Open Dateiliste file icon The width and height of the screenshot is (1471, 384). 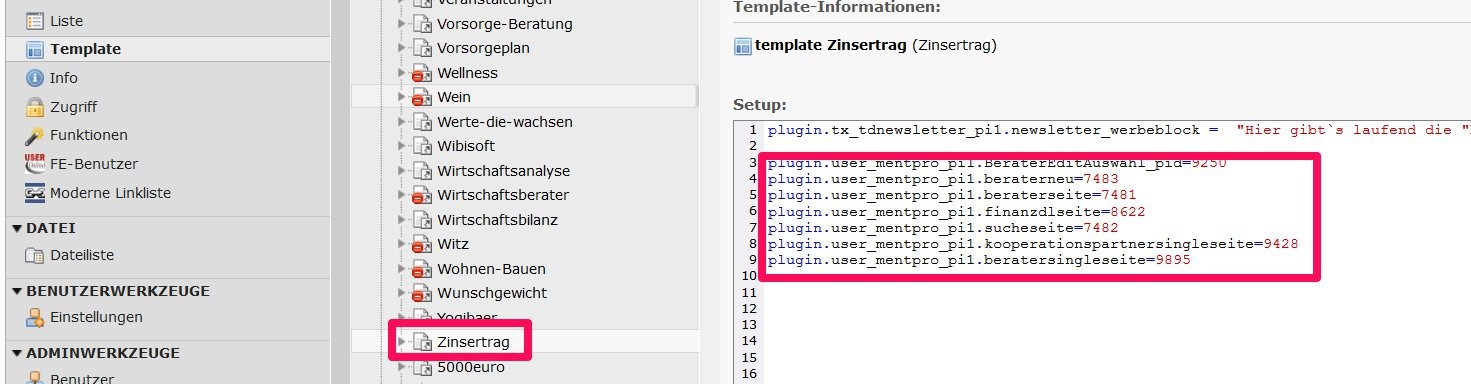(x=34, y=255)
